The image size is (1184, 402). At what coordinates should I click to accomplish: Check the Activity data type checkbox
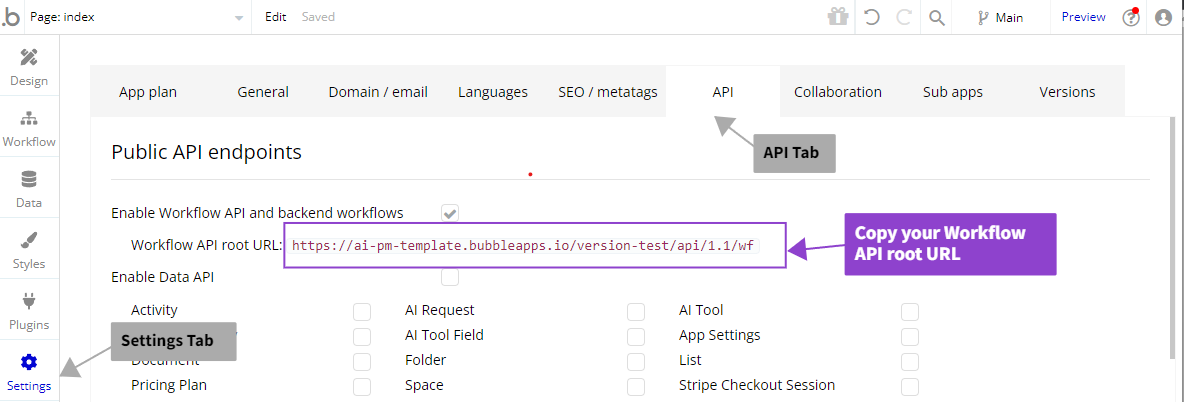click(x=361, y=311)
